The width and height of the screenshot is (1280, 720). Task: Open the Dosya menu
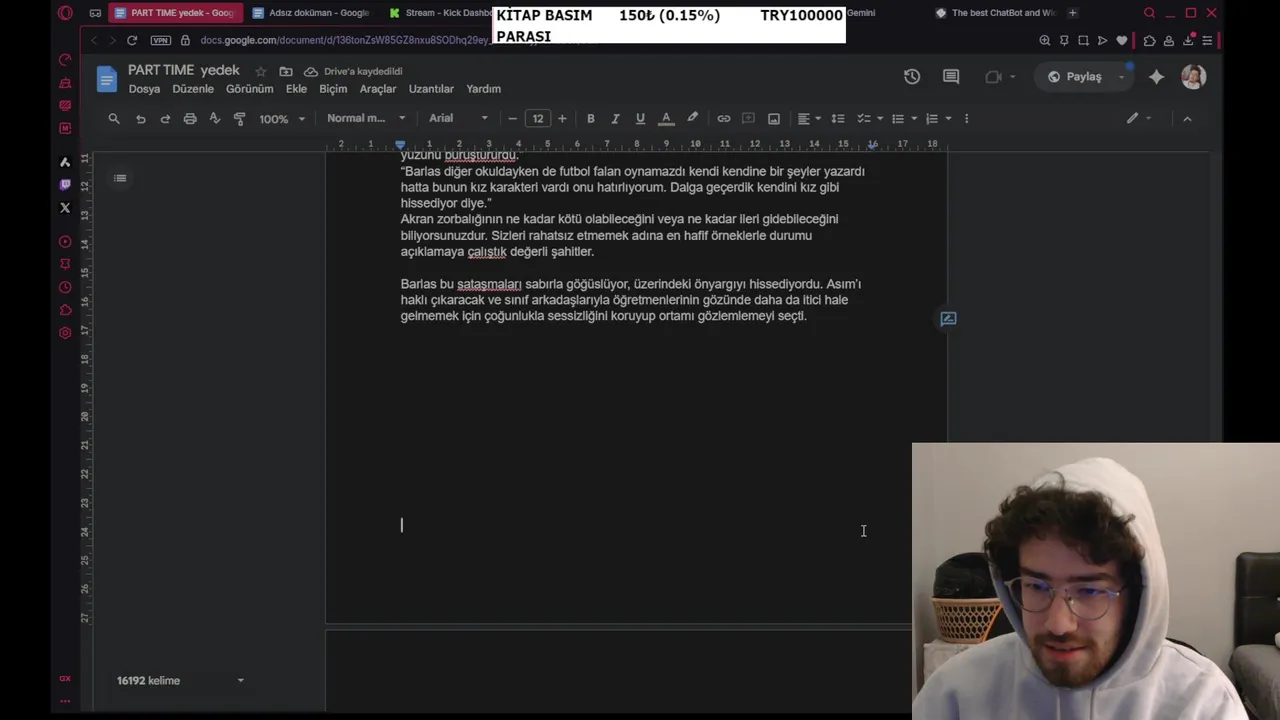(x=144, y=89)
